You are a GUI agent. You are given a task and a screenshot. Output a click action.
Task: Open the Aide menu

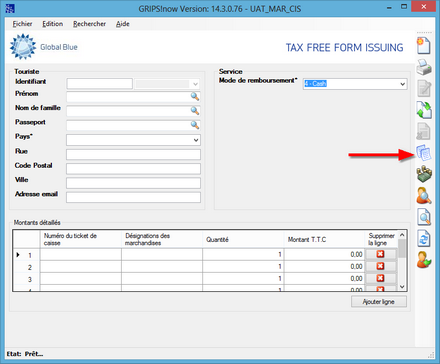(123, 24)
